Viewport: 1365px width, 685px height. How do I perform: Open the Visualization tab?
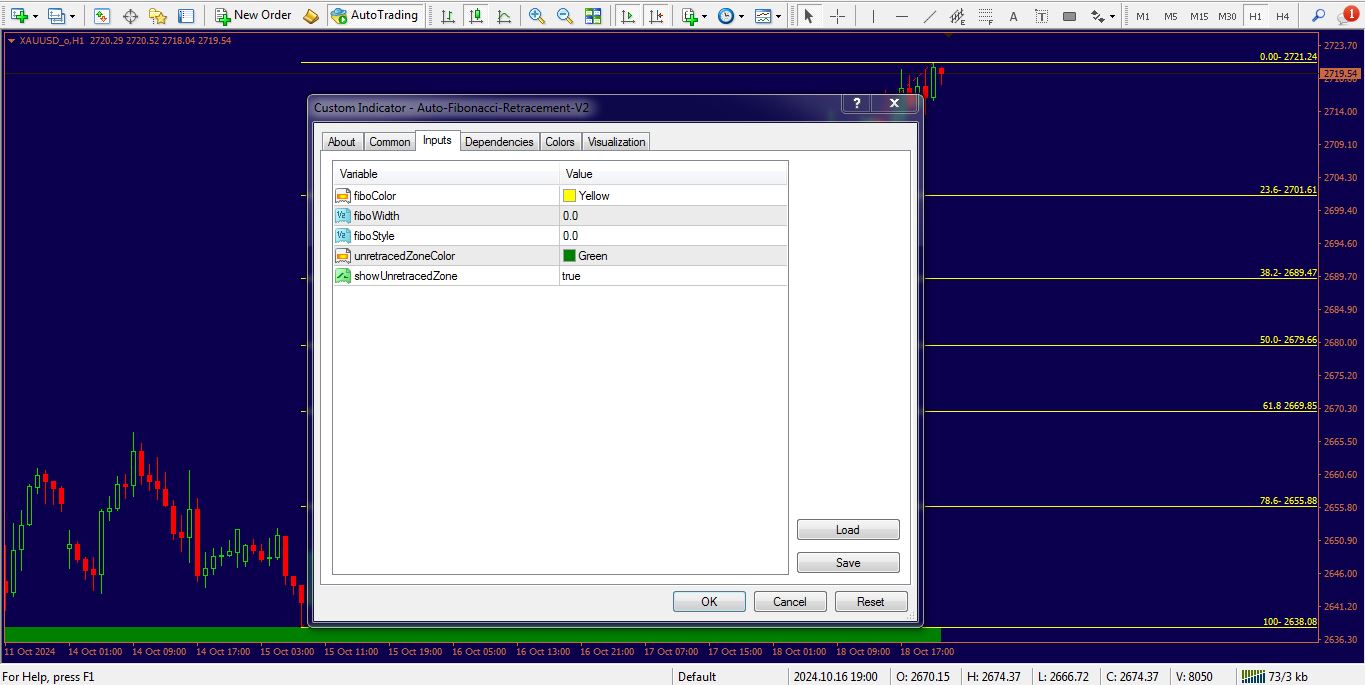click(616, 142)
